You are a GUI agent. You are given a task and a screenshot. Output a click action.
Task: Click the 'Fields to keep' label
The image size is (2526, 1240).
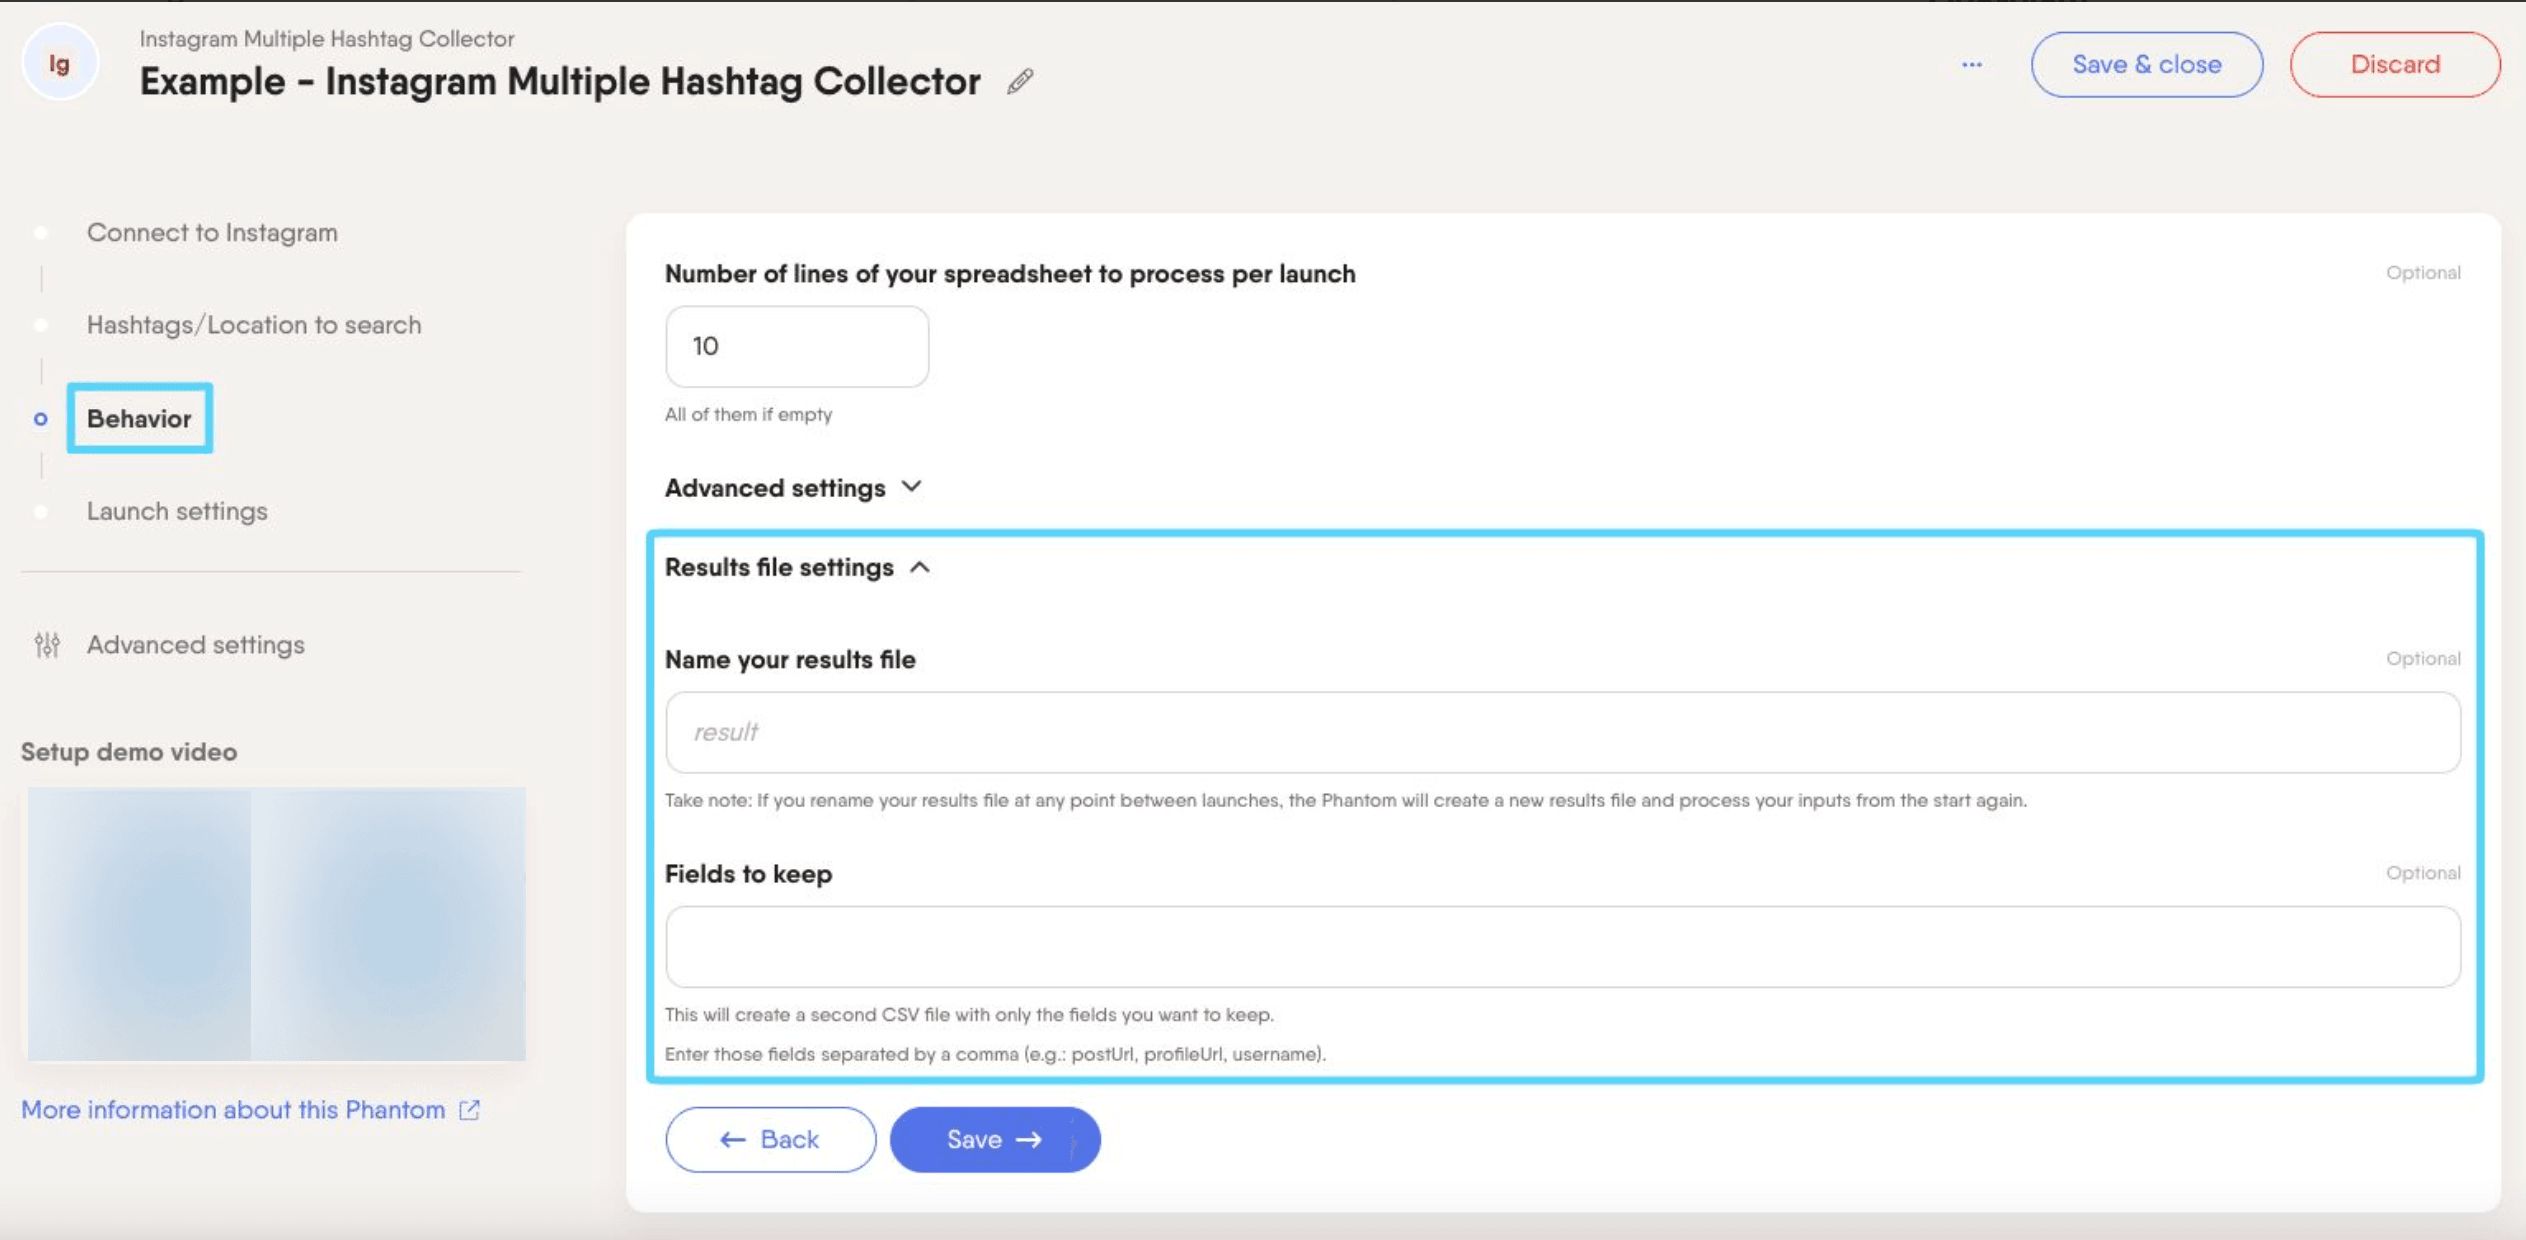[x=748, y=874]
